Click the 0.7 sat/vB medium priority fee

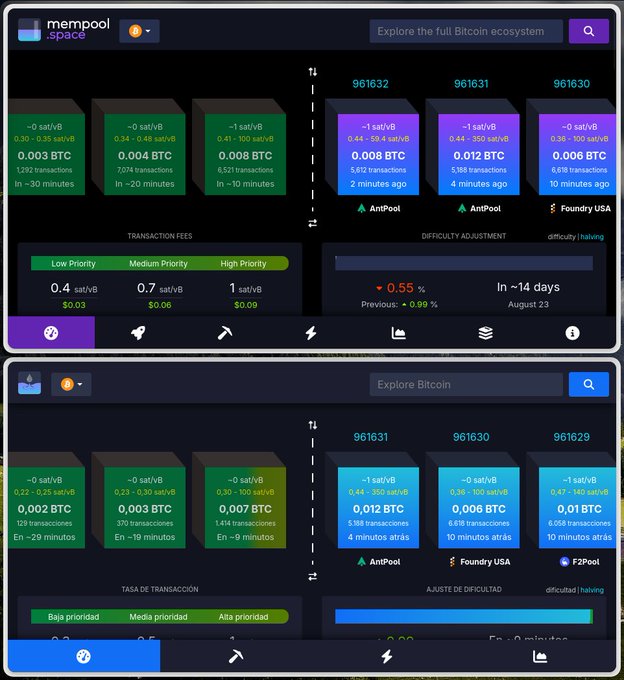click(160, 288)
